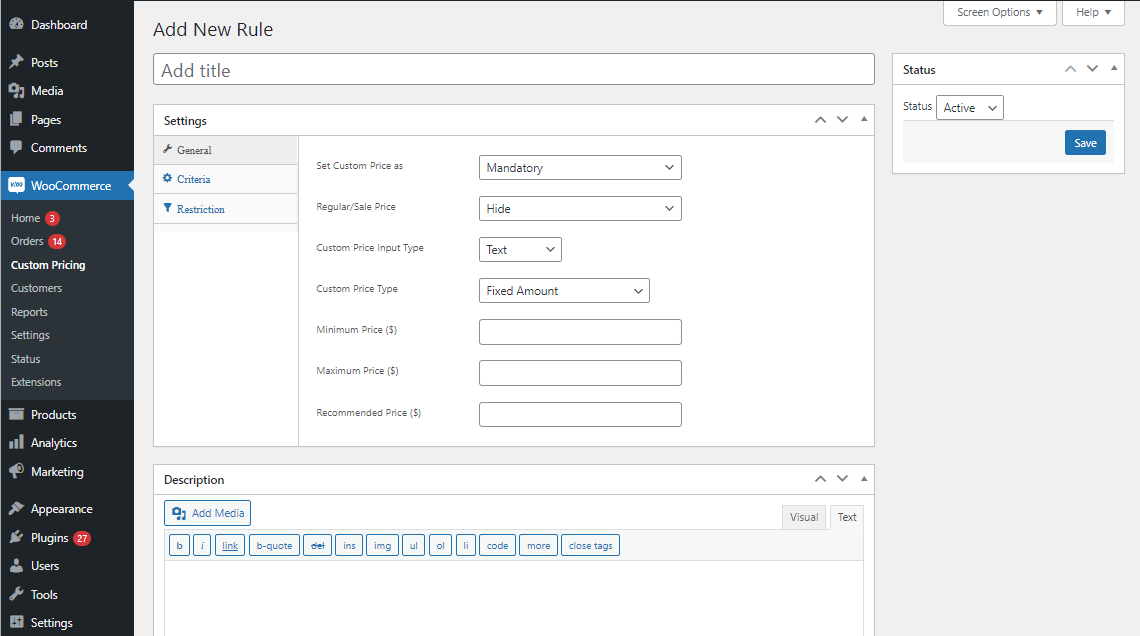Open Set Custom Price as dropdown
This screenshot has height=636, width=1140.
[x=580, y=168]
